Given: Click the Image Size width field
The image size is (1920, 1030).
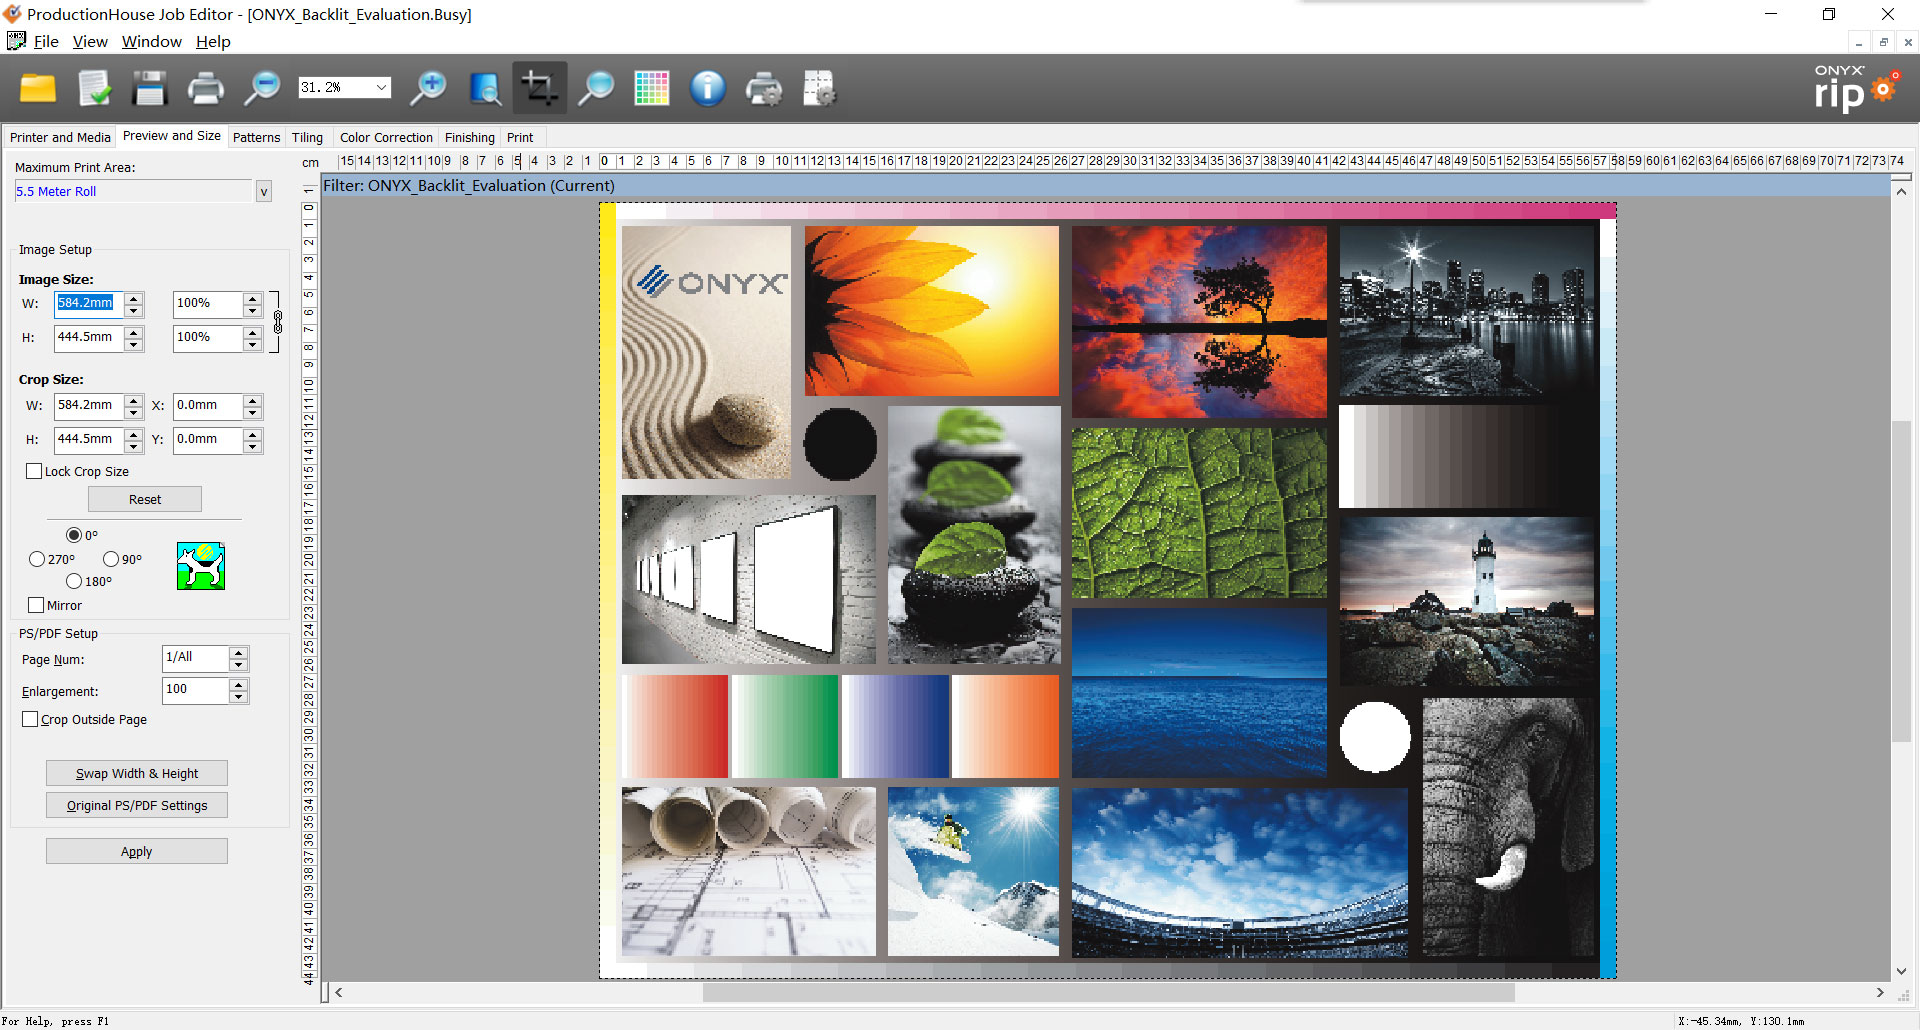Looking at the screenshot, I should click(88, 304).
